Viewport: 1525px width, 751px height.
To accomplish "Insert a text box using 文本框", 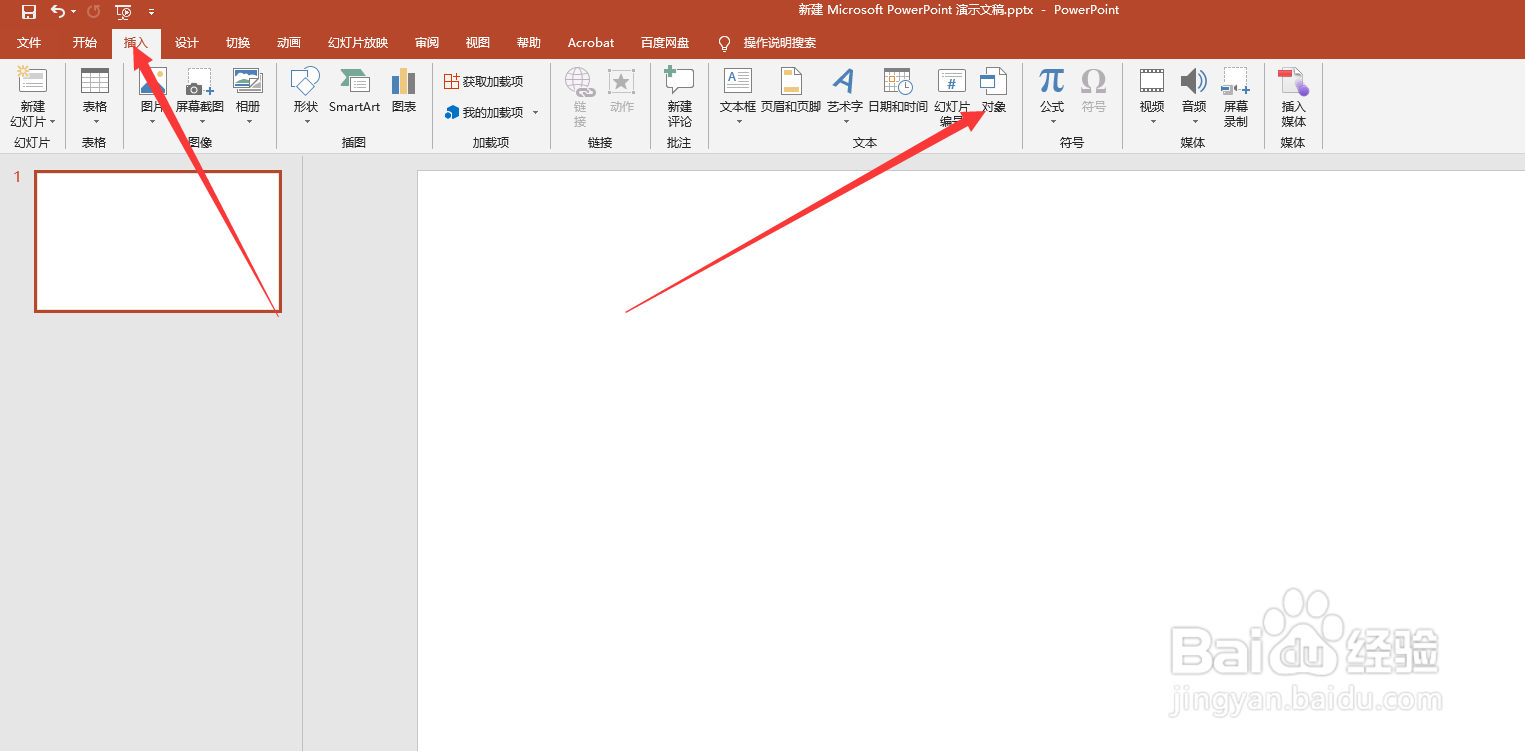I will pos(738,96).
